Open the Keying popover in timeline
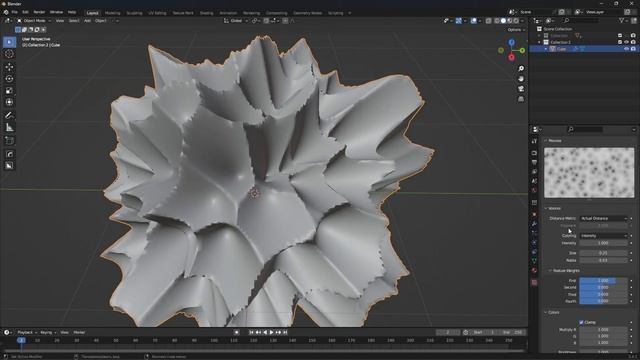The width and height of the screenshot is (640, 360). (x=48, y=332)
